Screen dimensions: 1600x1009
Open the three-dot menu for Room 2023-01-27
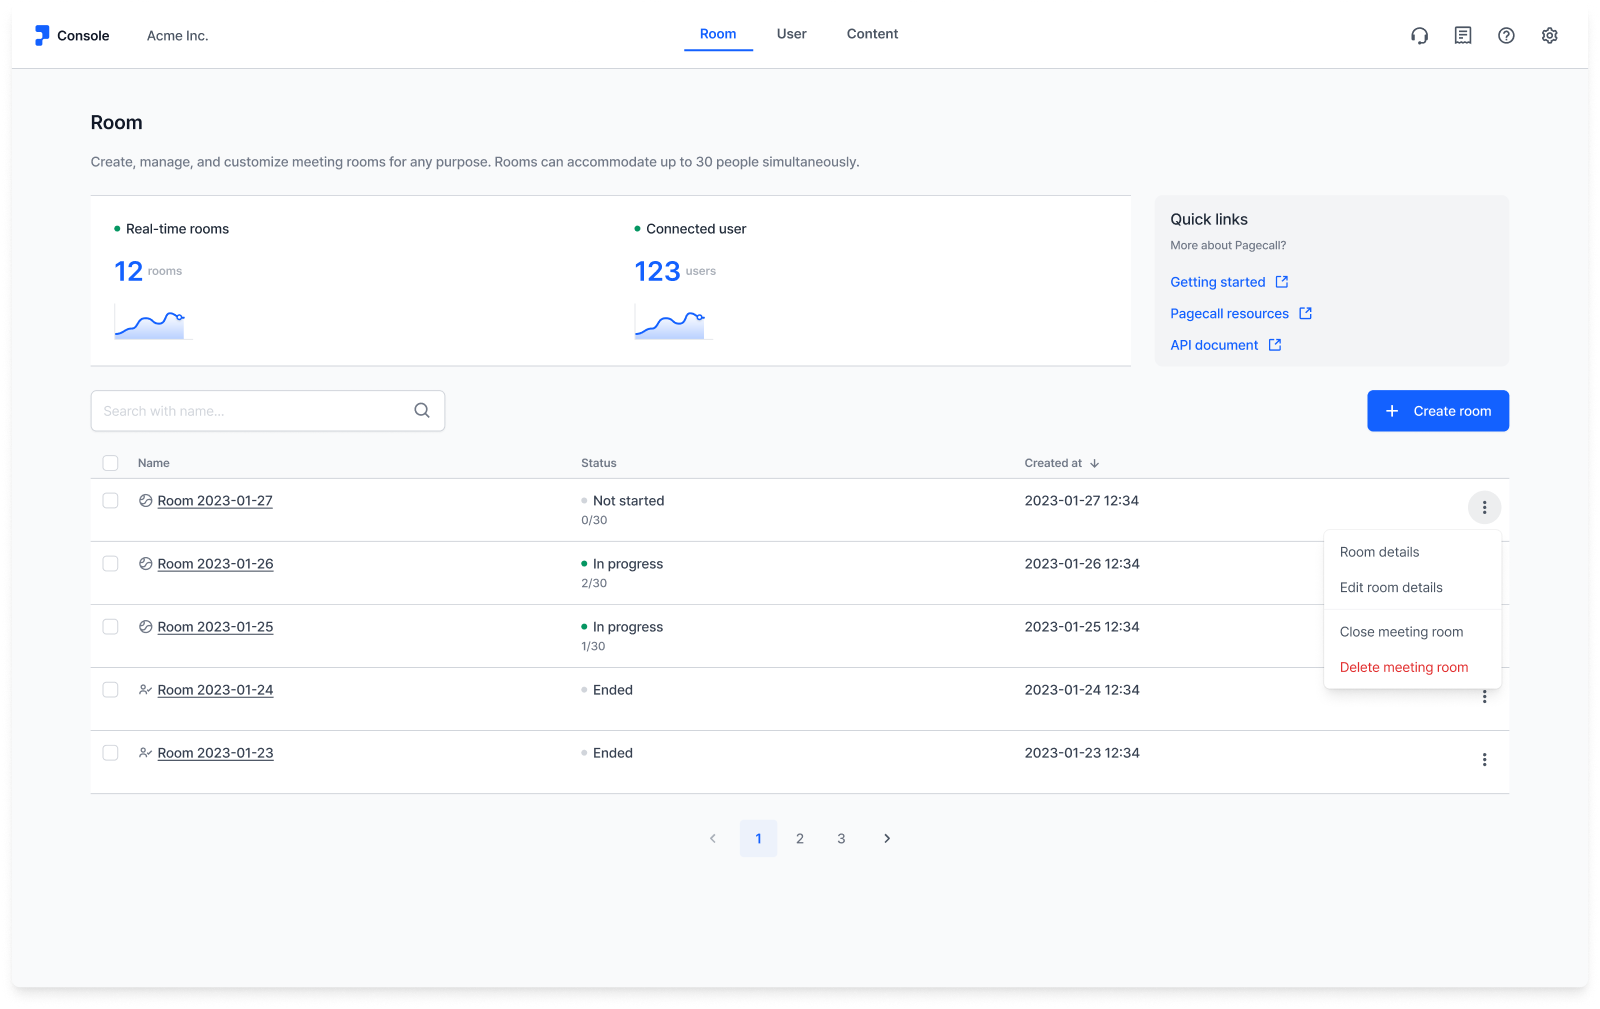1484,508
